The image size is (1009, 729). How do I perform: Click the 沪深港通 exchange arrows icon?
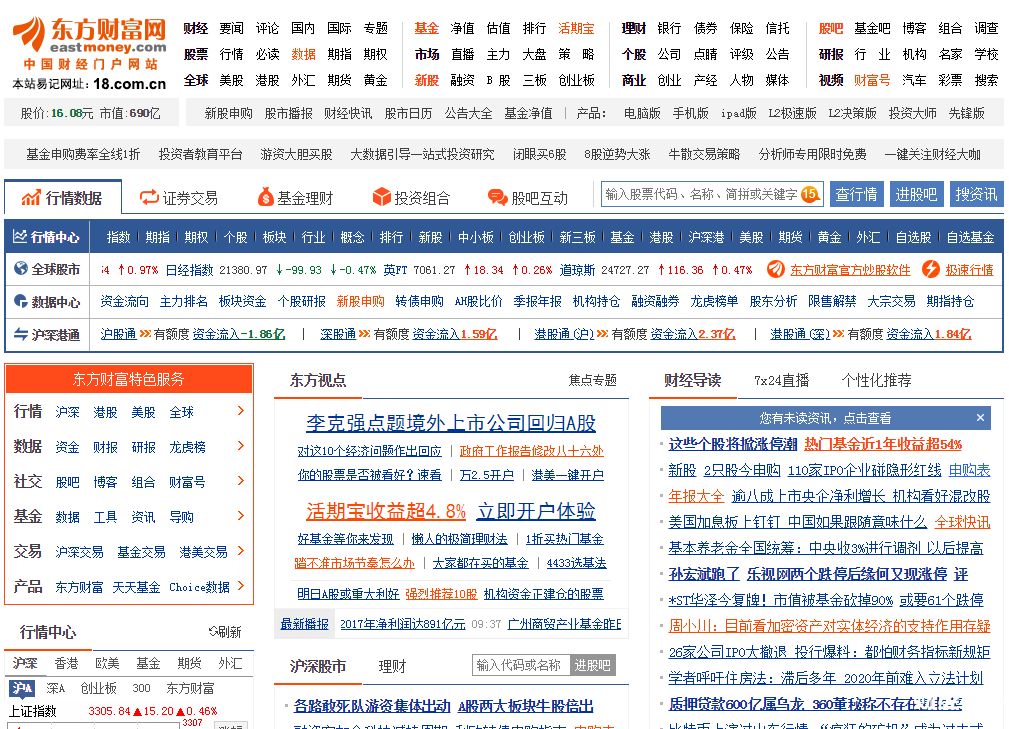[x=21, y=334]
